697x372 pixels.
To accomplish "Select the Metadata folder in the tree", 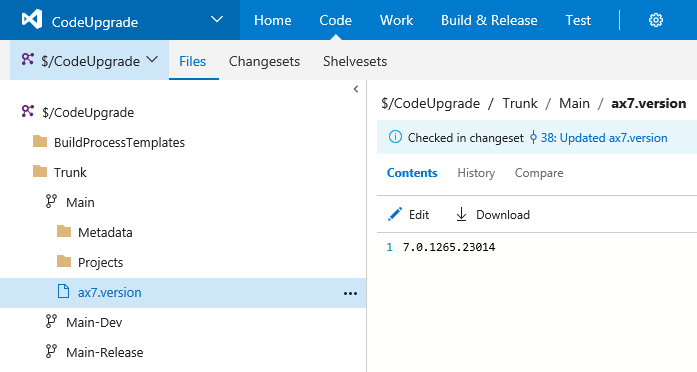I will [95, 232].
